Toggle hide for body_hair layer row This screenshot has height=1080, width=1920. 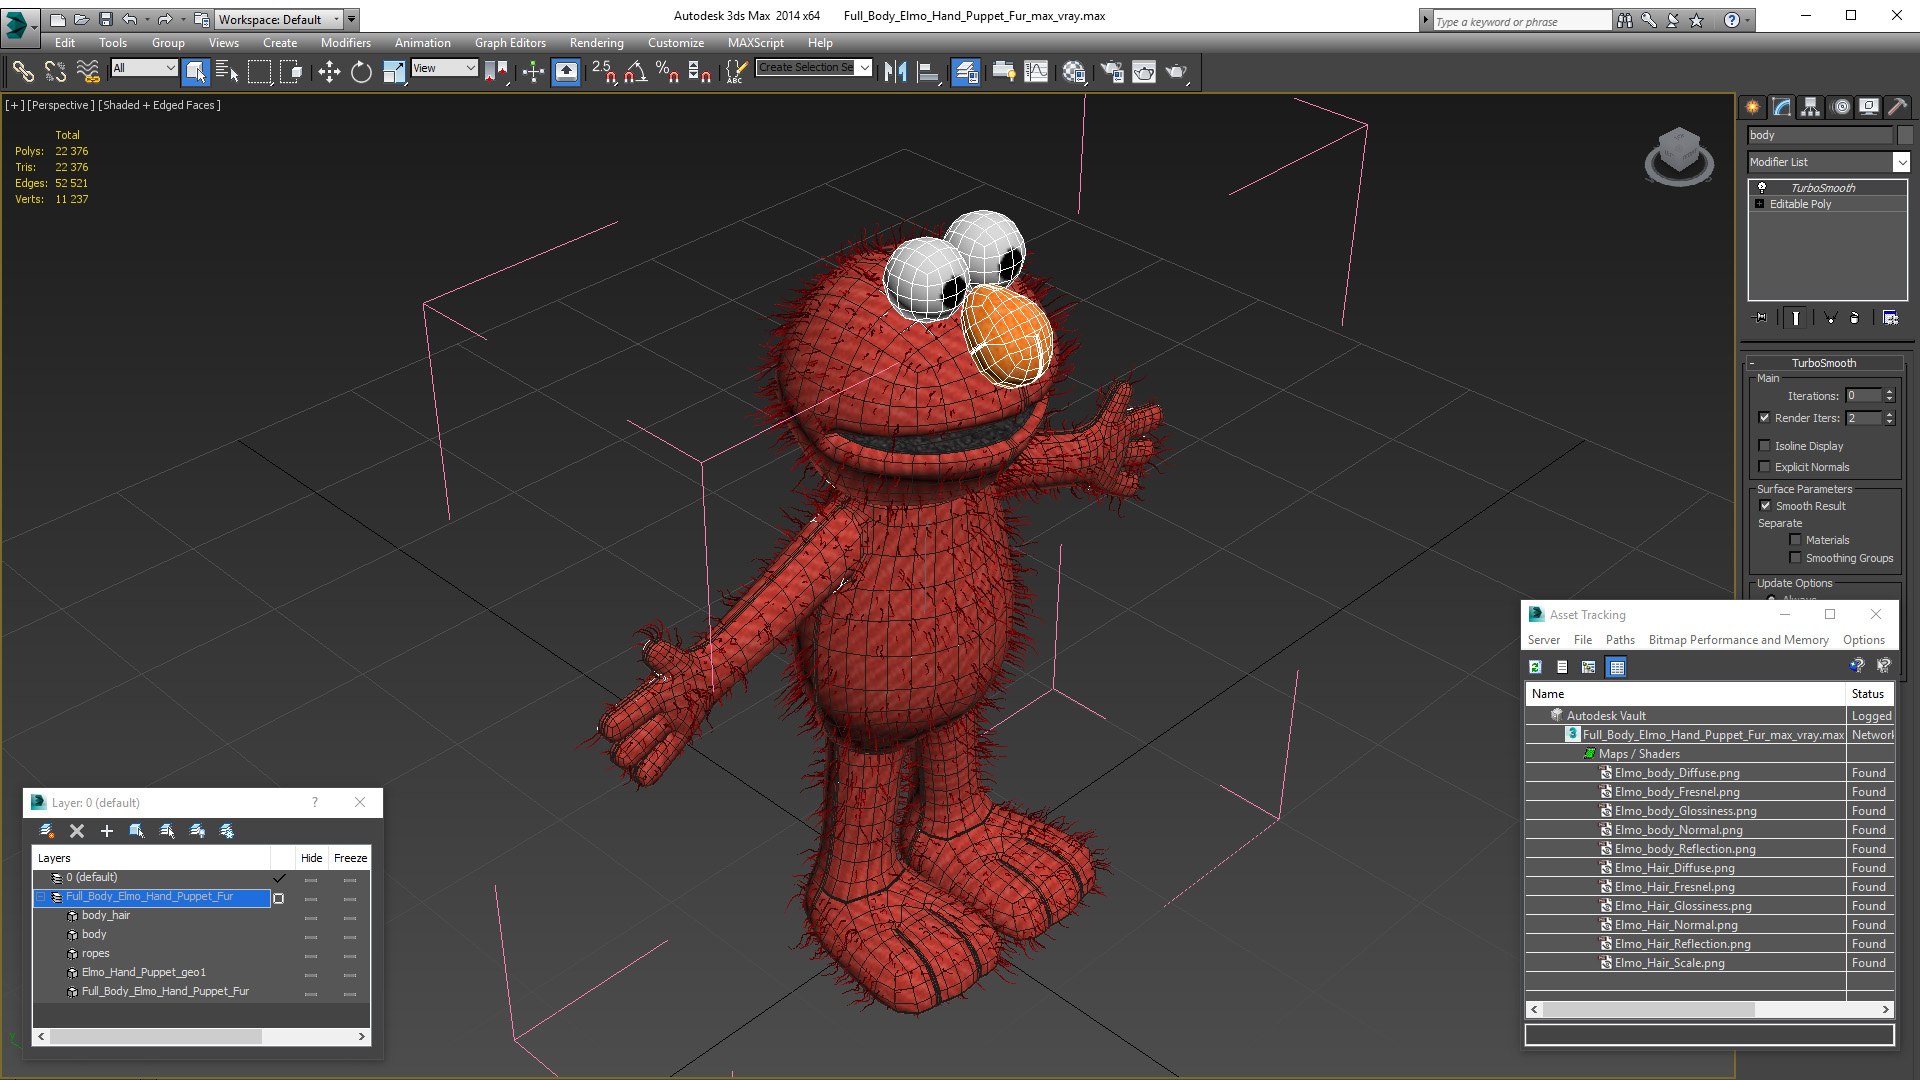pyautogui.click(x=311, y=917)
